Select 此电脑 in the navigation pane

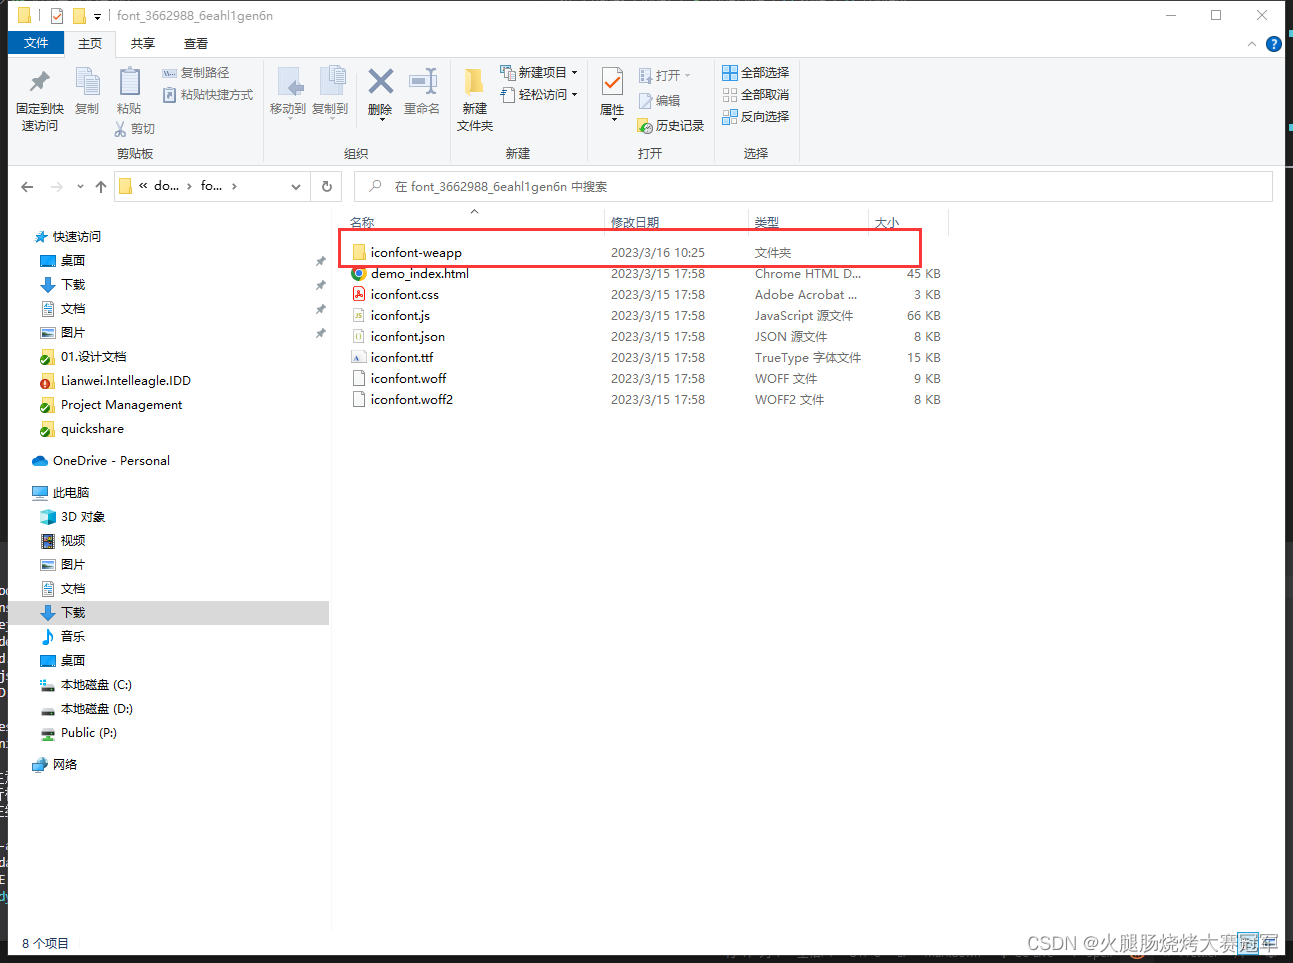pos(71,493)
